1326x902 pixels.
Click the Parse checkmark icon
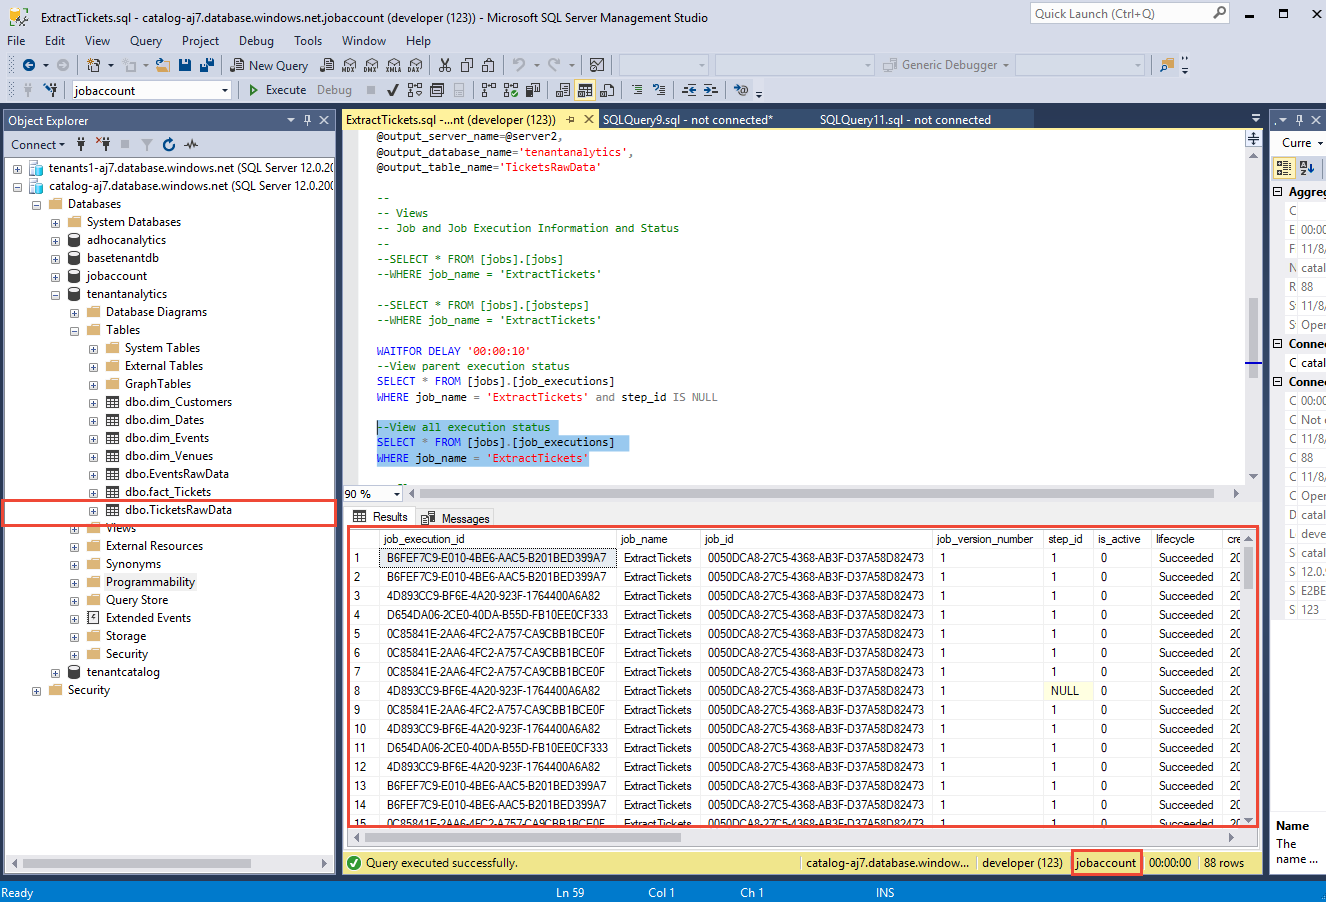coord(393,90)
